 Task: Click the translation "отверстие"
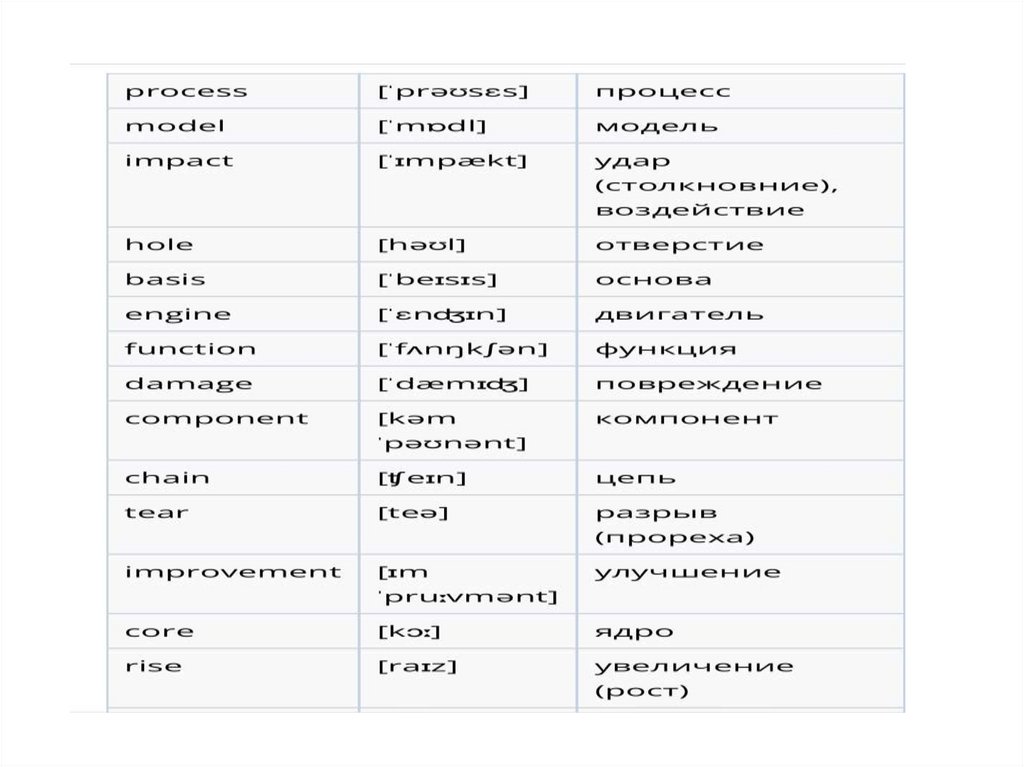point(679,245)
